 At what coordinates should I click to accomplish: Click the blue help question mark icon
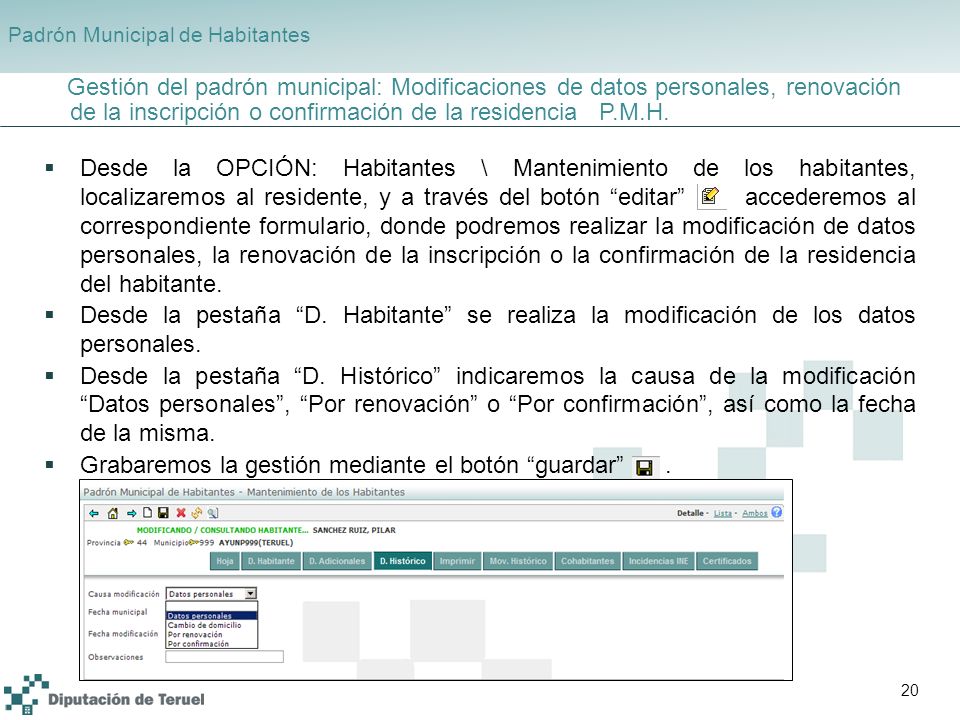click(776, 512)
